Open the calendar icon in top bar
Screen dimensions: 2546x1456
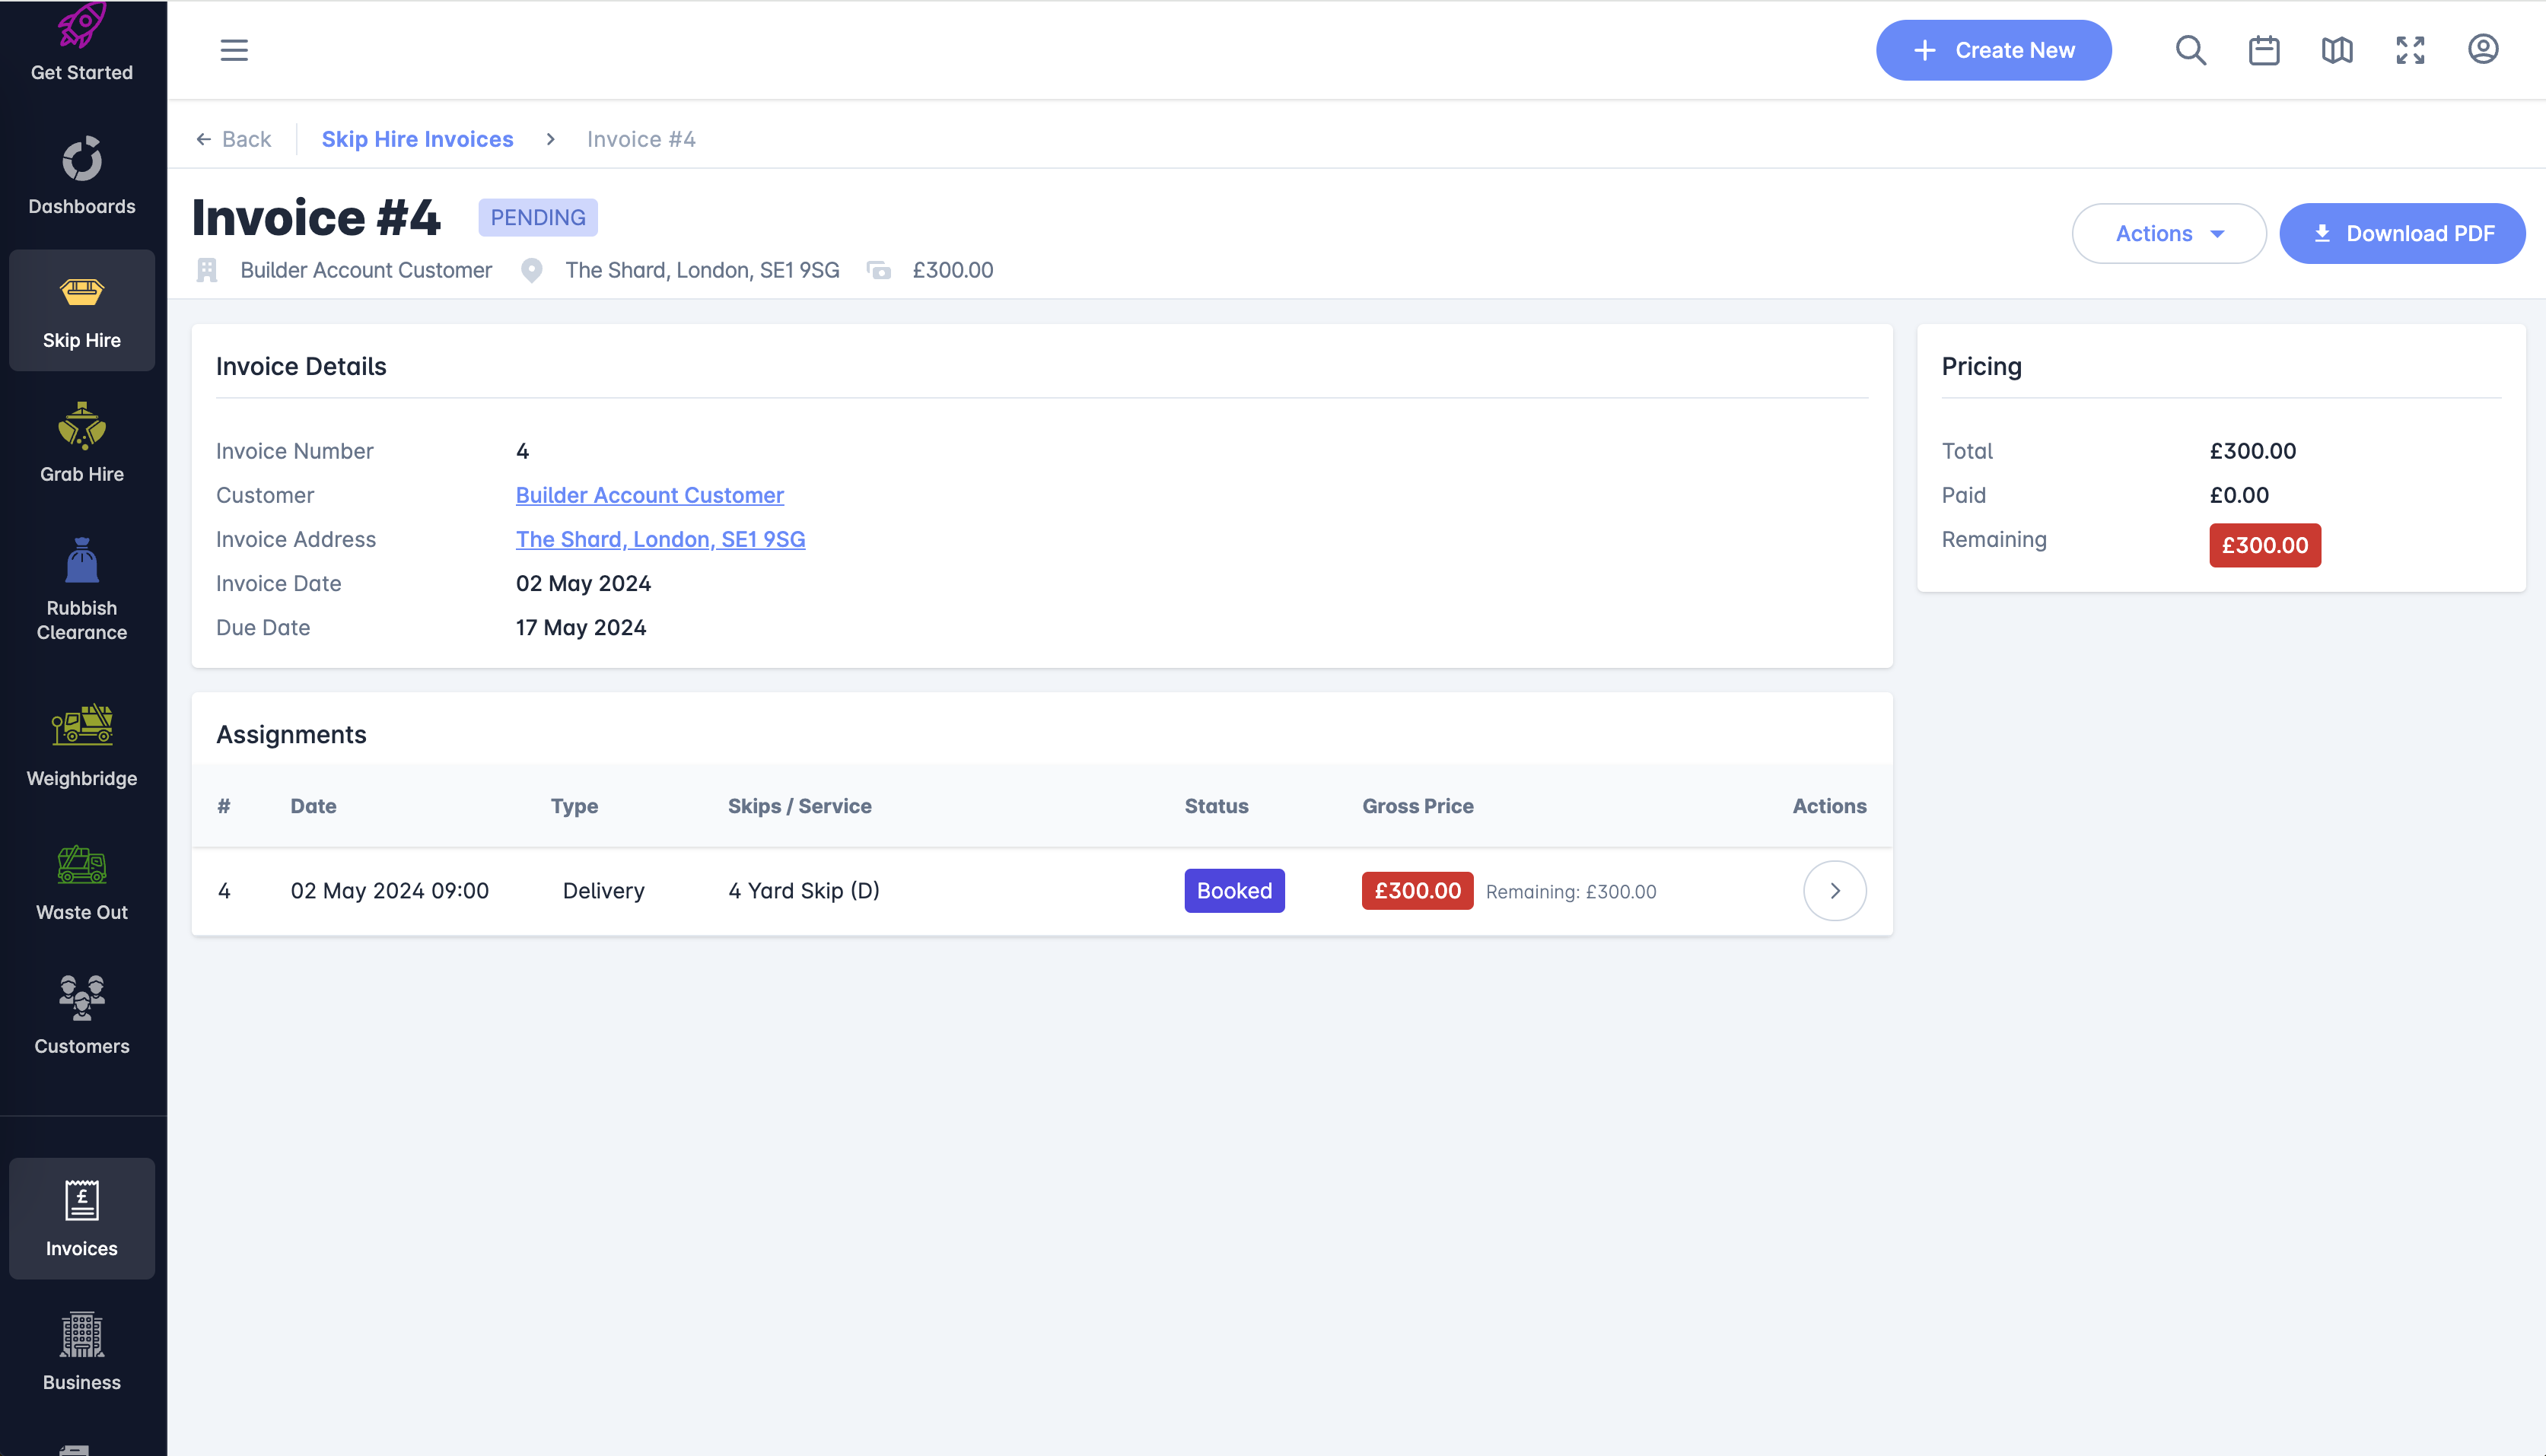coord(2263,50)
